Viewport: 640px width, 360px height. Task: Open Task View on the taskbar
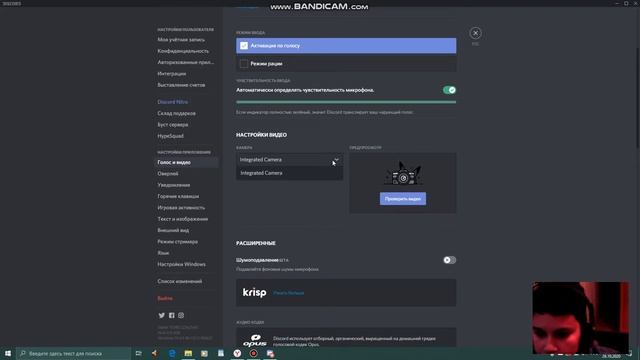pyautogui.click(x=138, y=353)
